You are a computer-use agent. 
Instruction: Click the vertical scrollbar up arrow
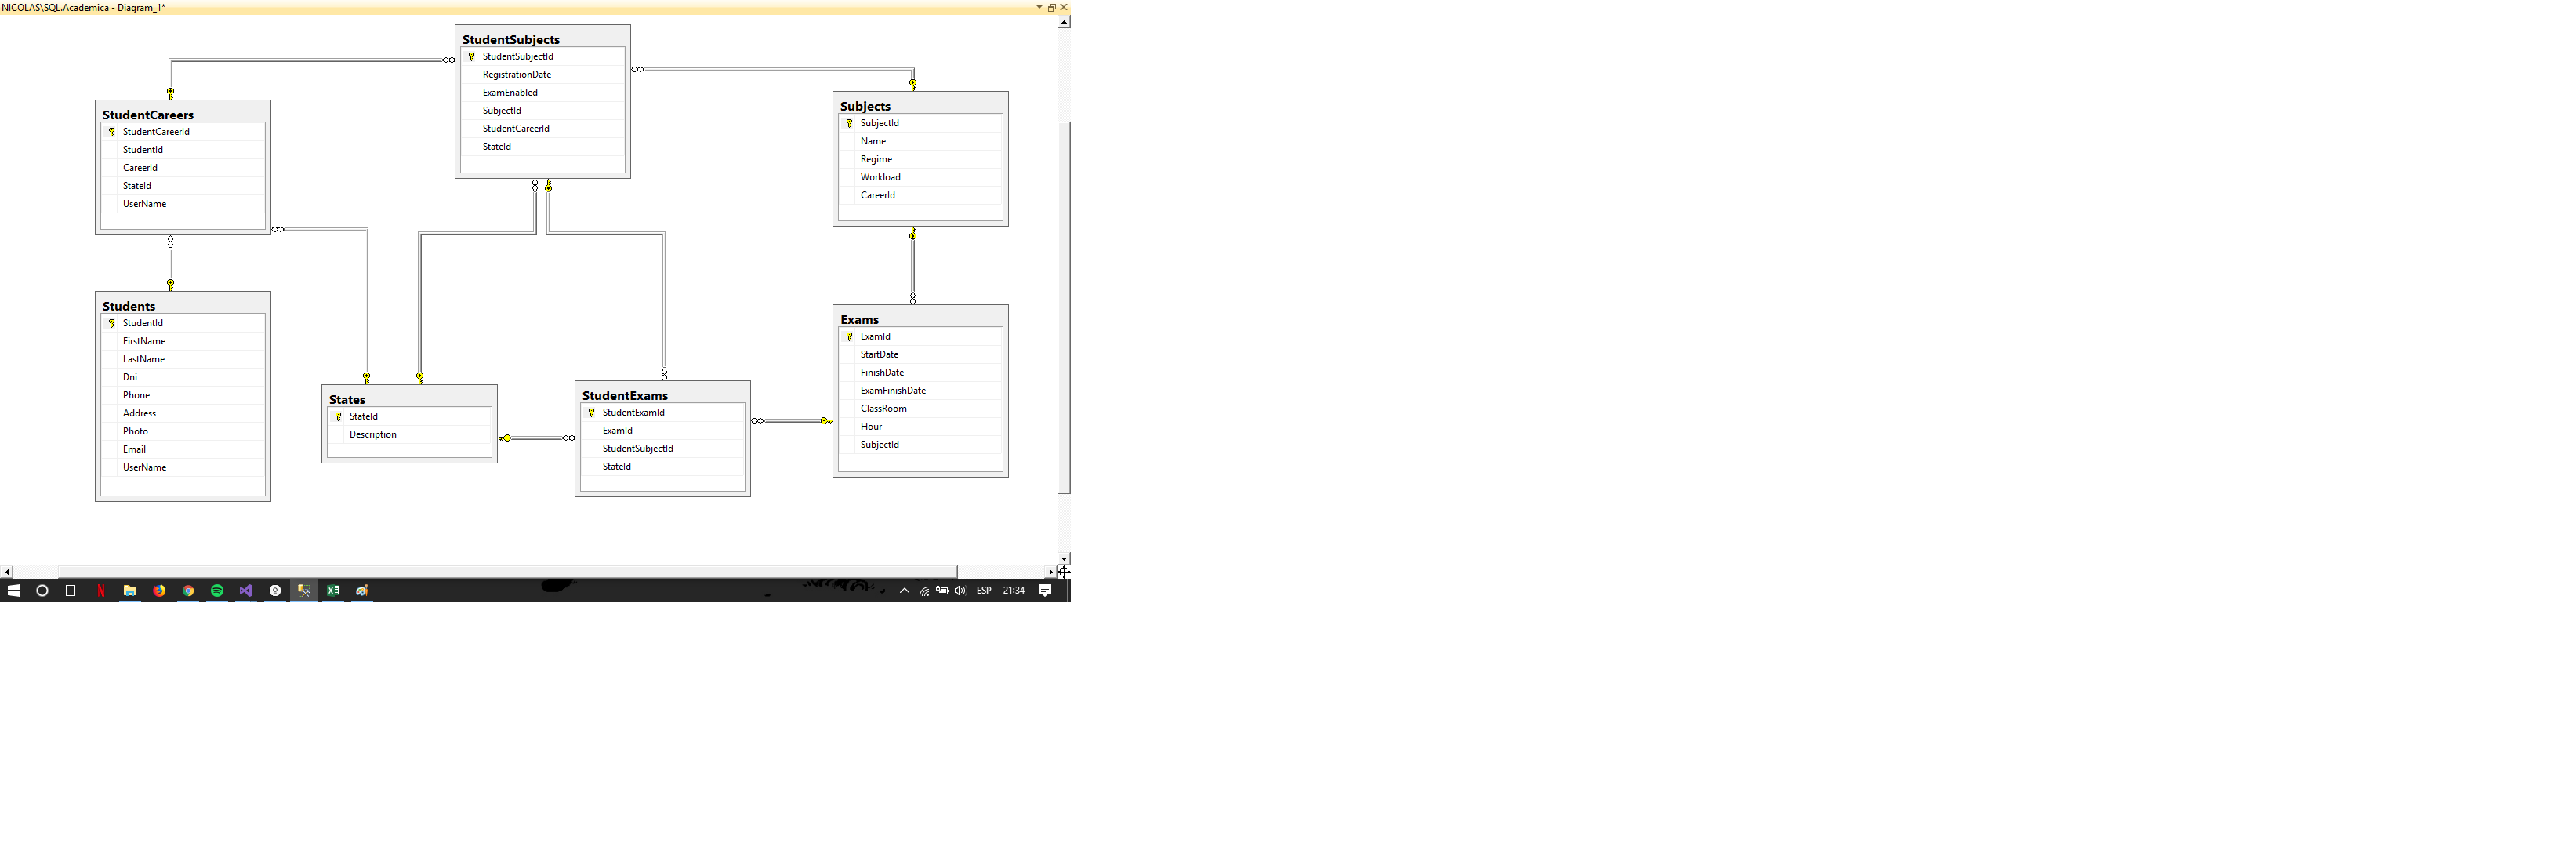(1063, 22)
